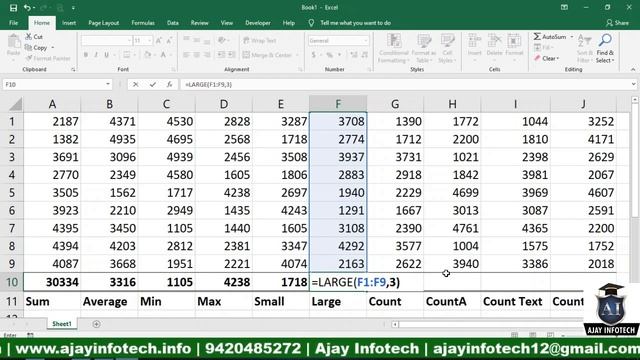Open Find & Select magnifier

click(x=605, y=40)
